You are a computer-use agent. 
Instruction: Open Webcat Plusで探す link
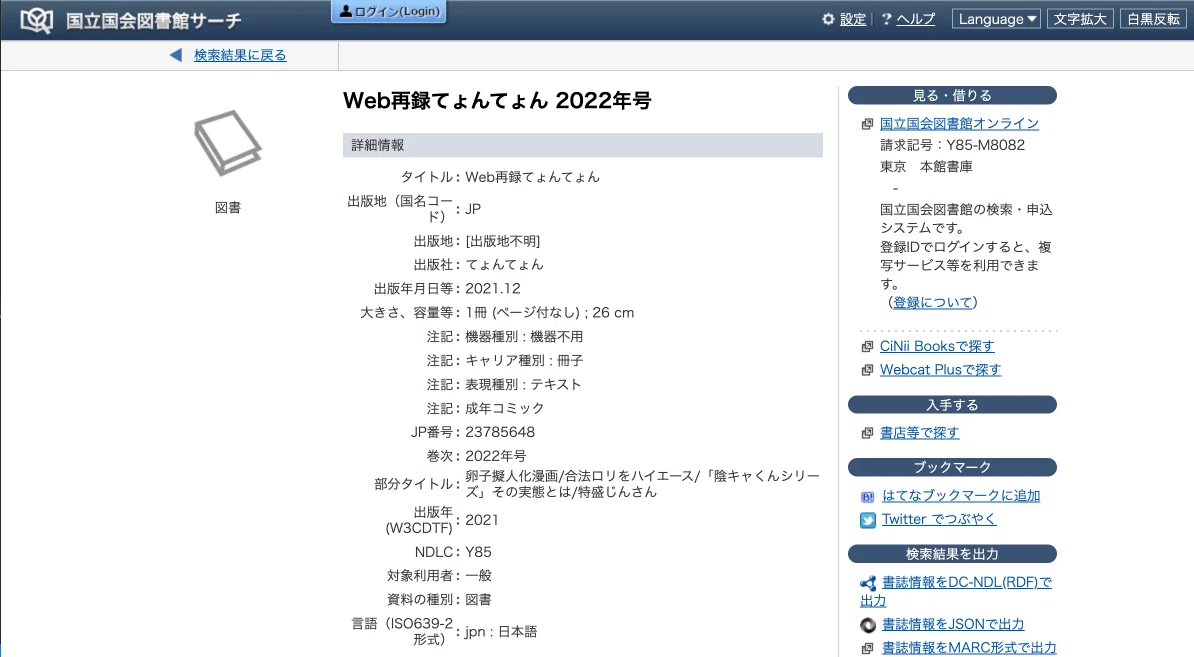click(940, 369)
